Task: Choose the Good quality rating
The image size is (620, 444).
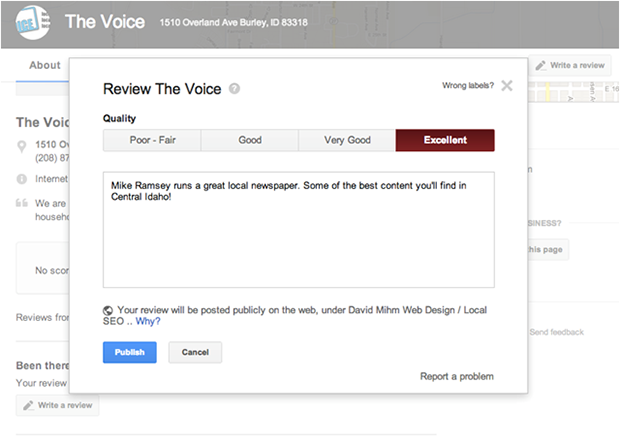Action: click(x=250, y=140)
